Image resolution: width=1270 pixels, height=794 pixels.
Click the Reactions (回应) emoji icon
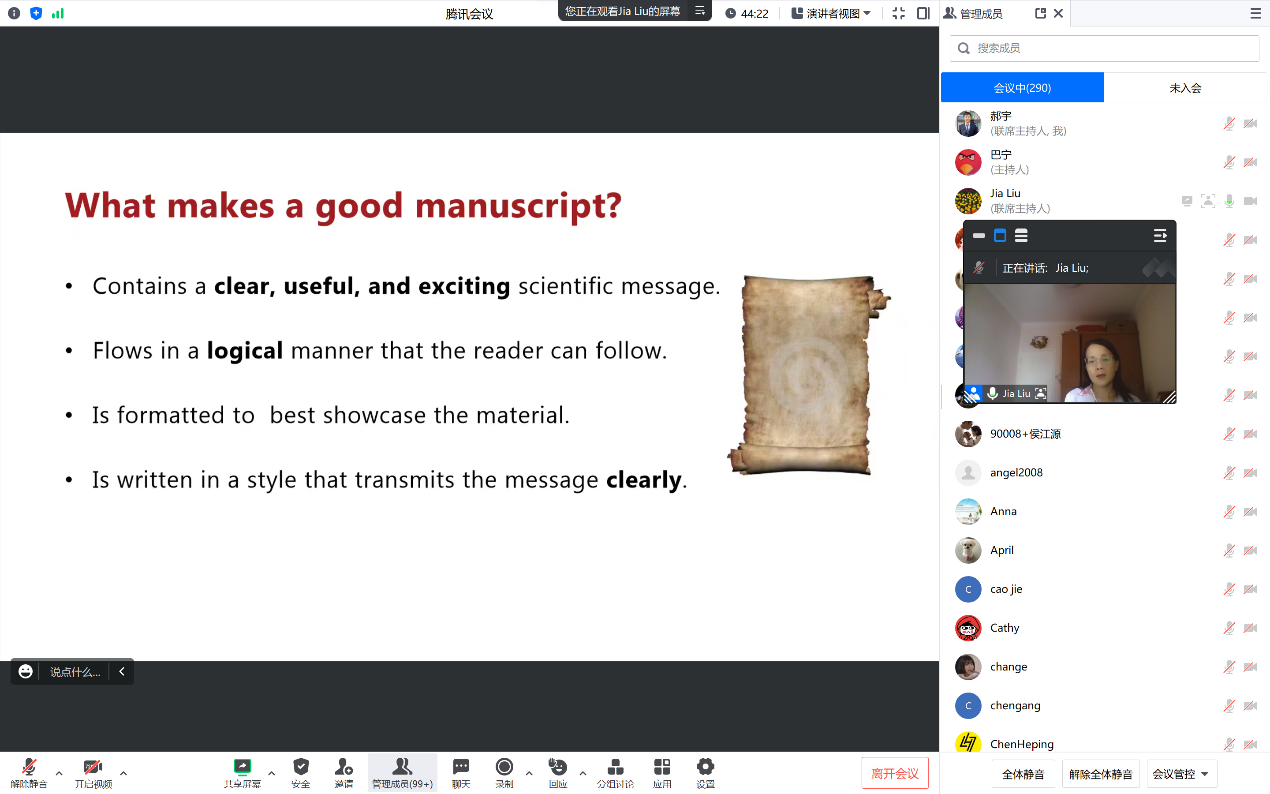558,772
